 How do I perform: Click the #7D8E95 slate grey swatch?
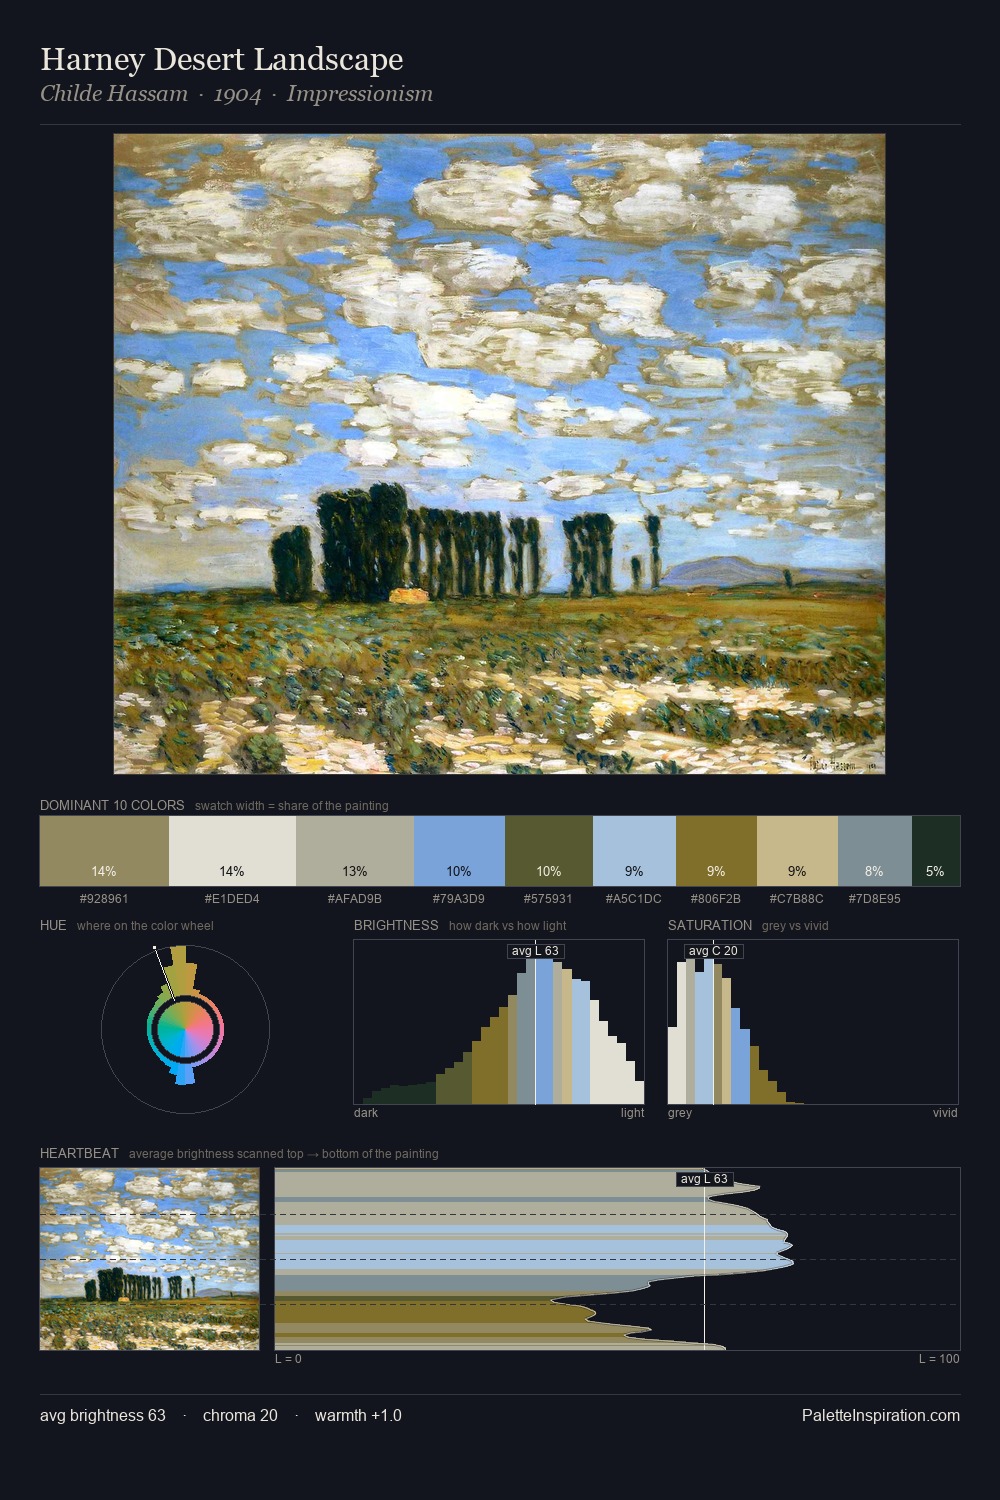[x=875, y=851]
